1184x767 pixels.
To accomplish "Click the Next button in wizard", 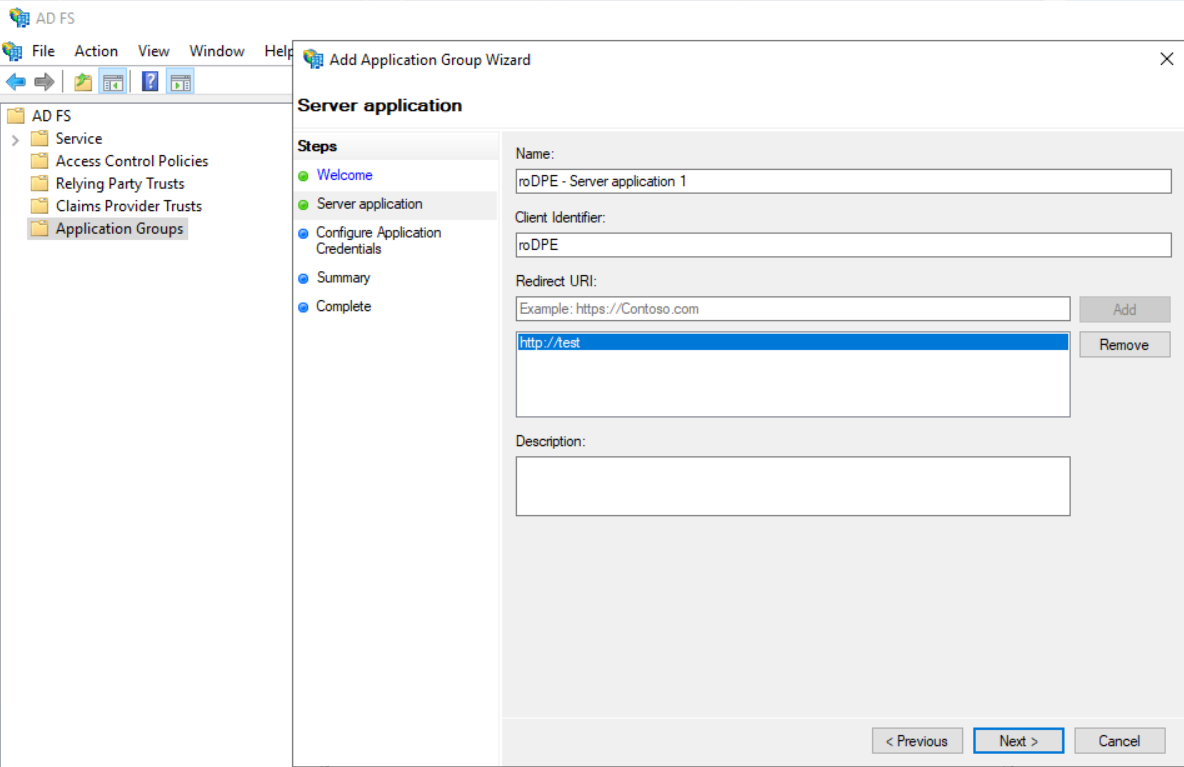I will (1018, 741).
